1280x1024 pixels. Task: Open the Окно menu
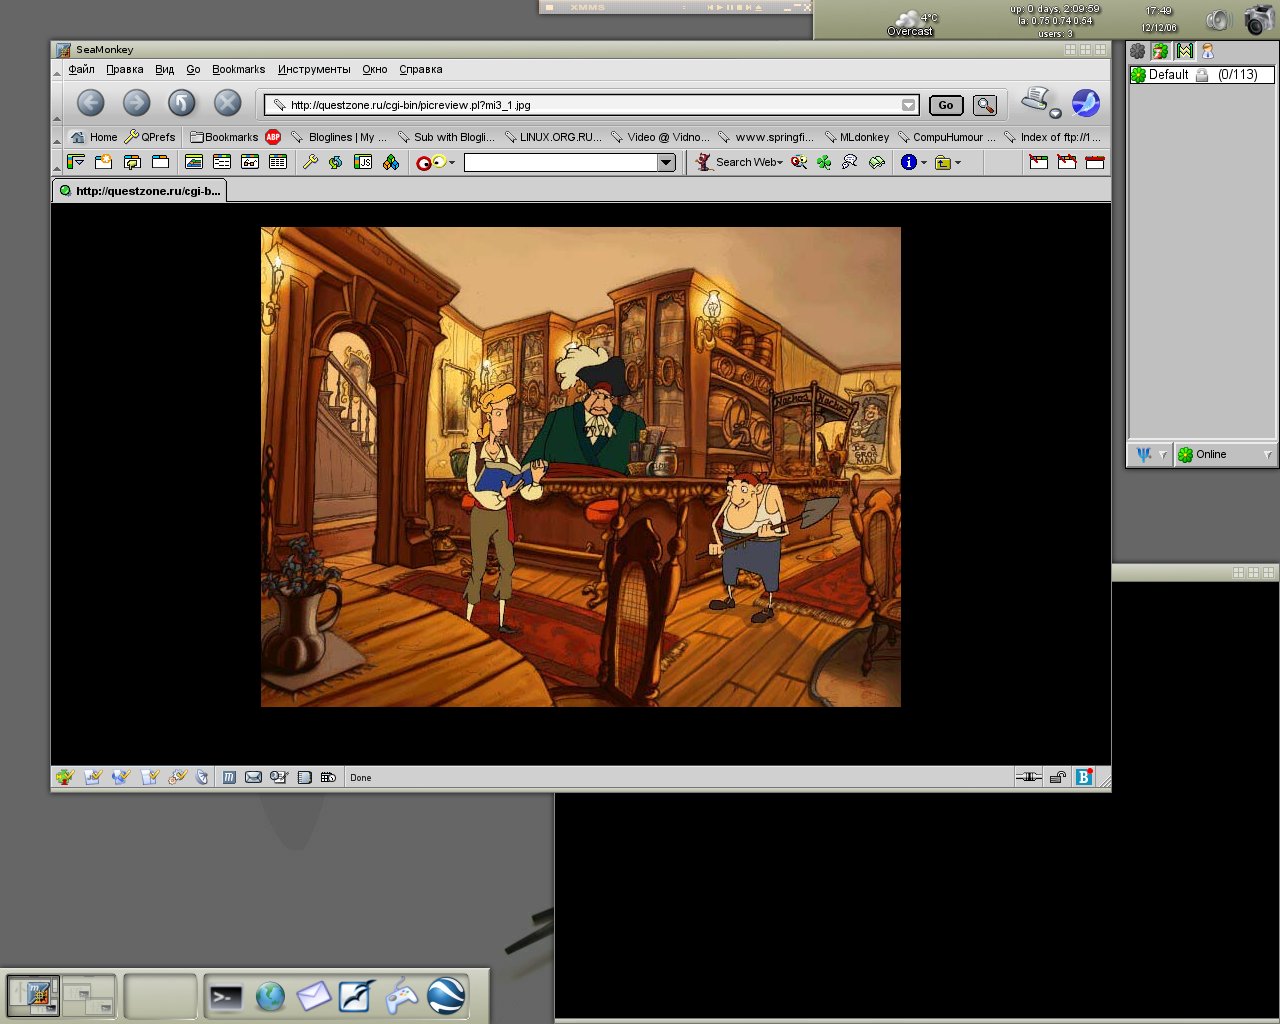[x=375, y=69]
